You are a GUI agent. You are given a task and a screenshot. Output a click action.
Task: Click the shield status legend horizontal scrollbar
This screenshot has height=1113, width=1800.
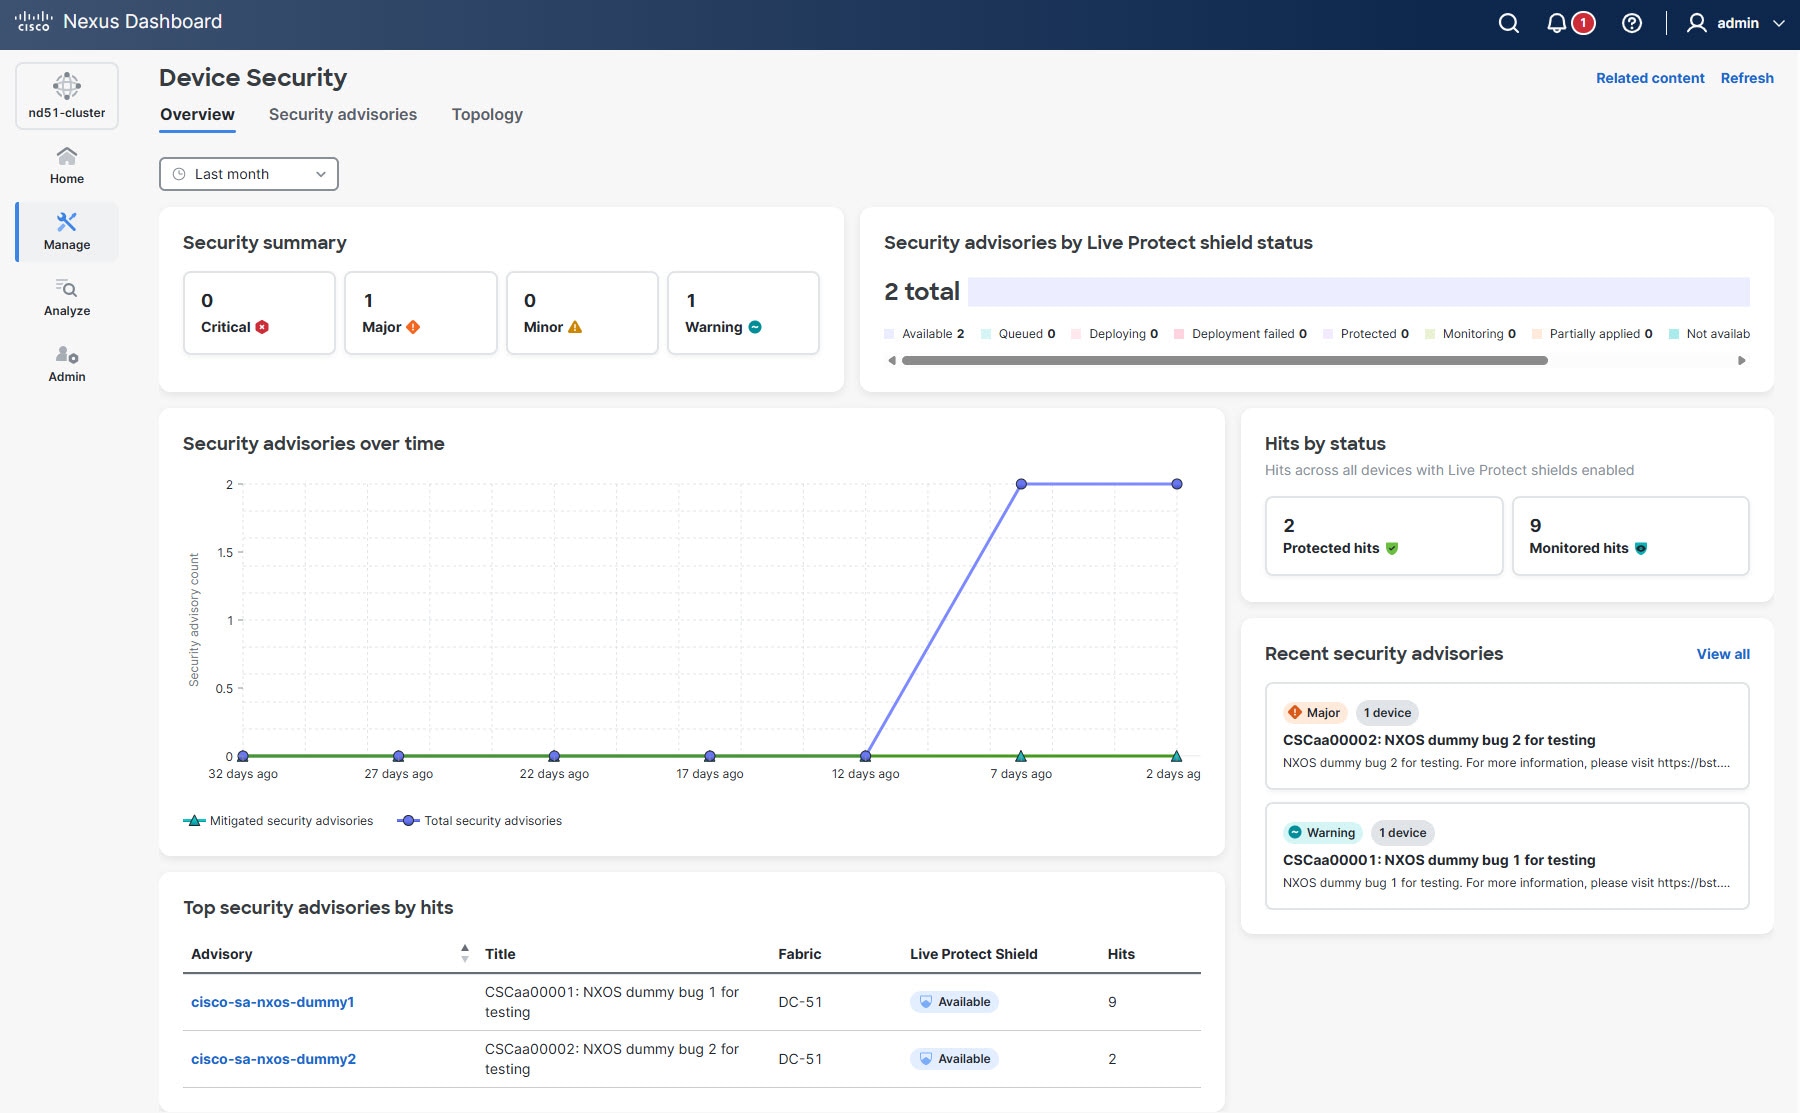click(1225, 361)
